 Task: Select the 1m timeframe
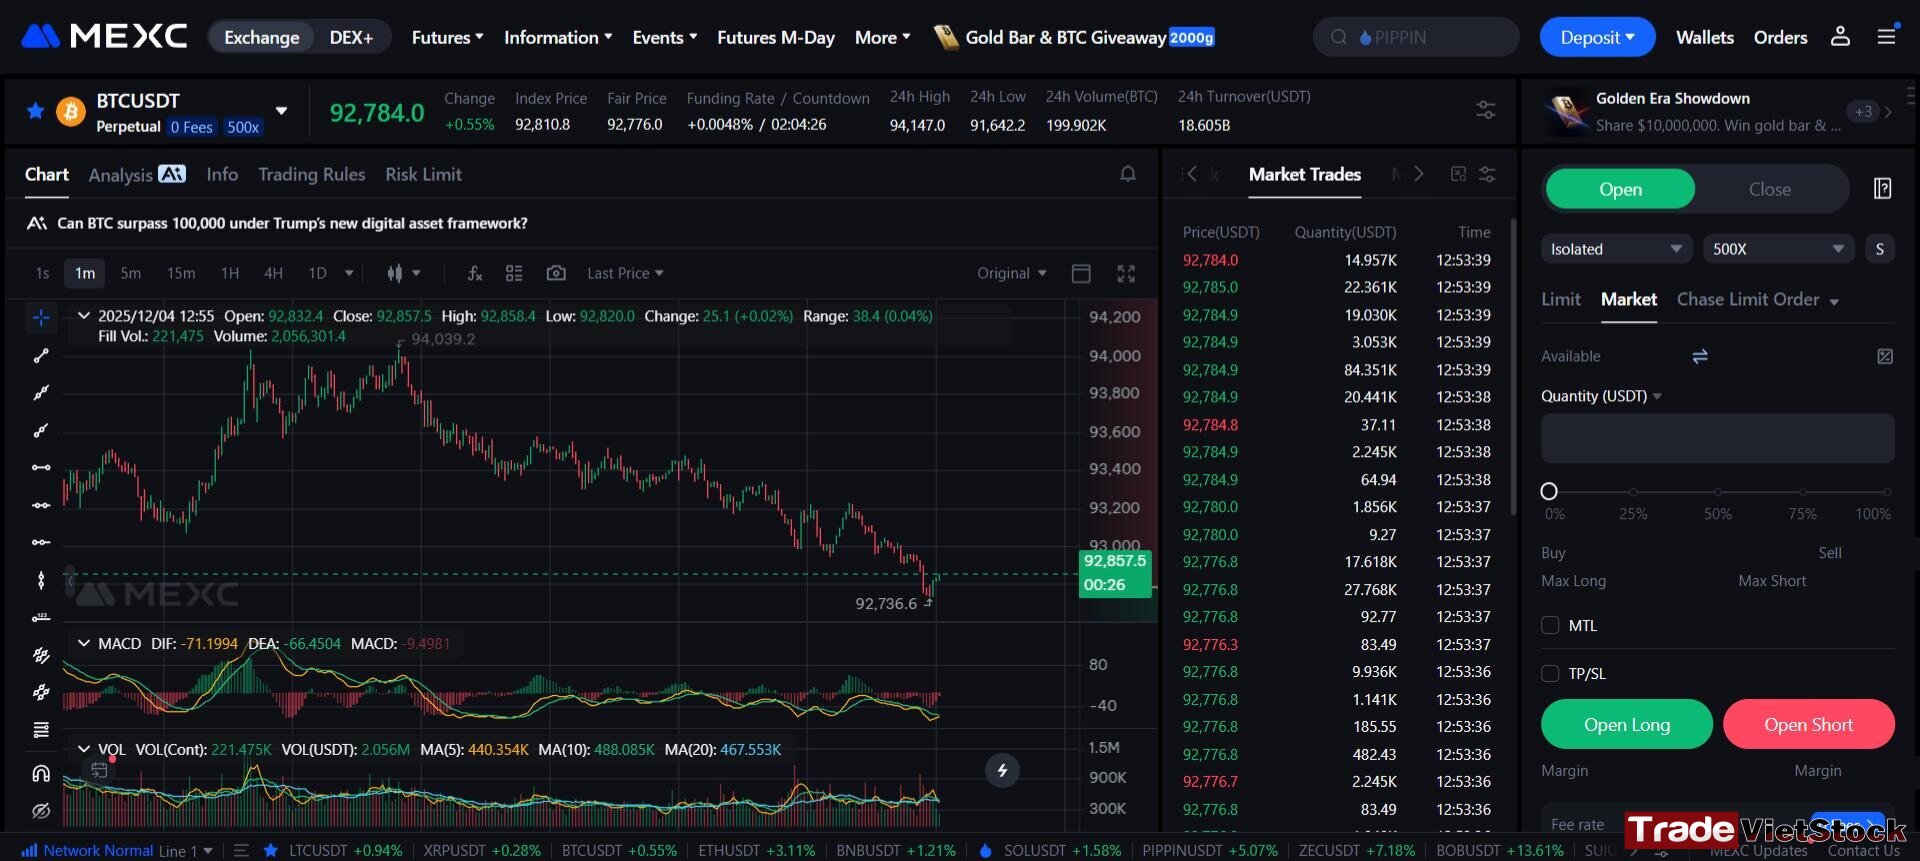point(85,273)
